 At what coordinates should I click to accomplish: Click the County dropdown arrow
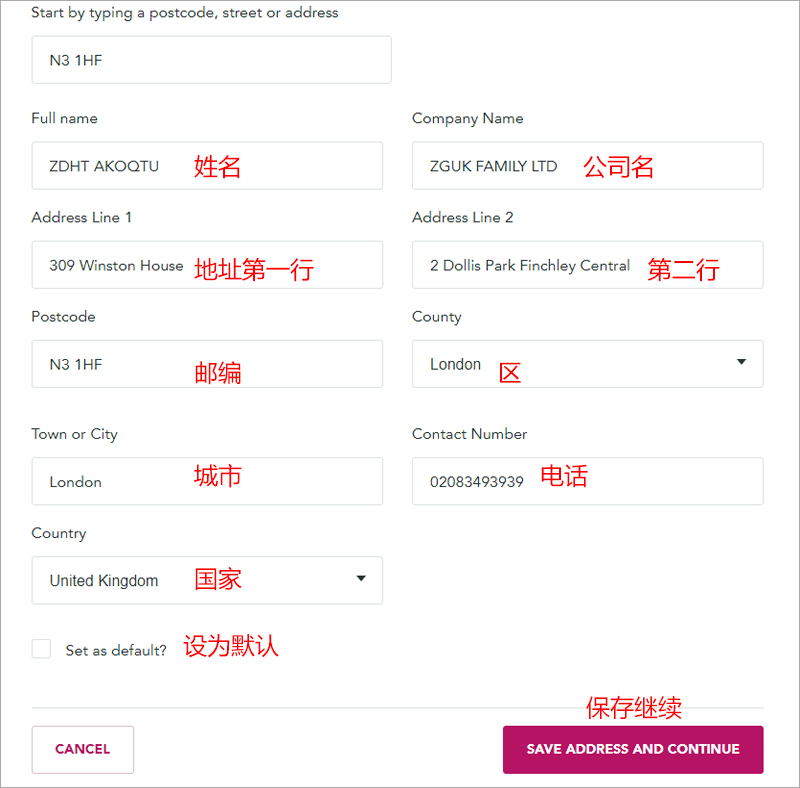click(741, 362)
